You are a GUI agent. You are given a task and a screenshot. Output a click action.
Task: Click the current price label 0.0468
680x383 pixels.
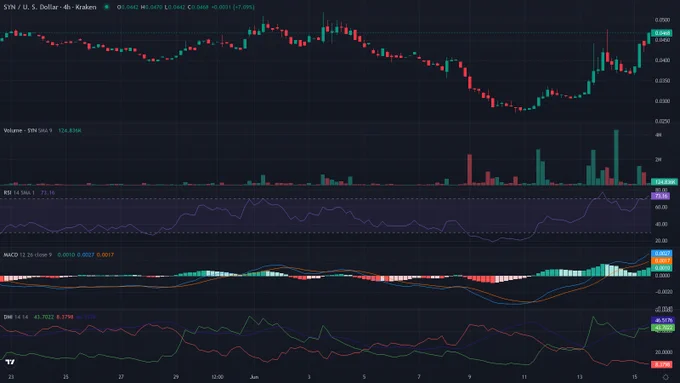click(662, 33)
